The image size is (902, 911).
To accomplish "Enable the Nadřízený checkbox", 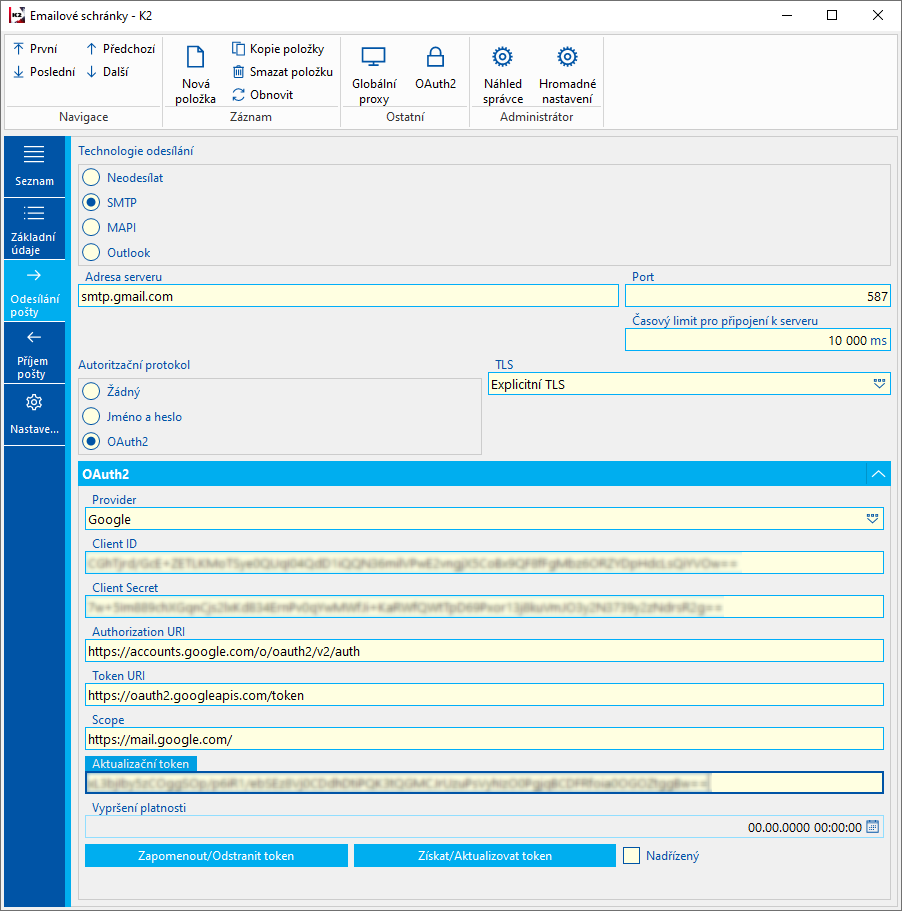I will click(631, 856).
